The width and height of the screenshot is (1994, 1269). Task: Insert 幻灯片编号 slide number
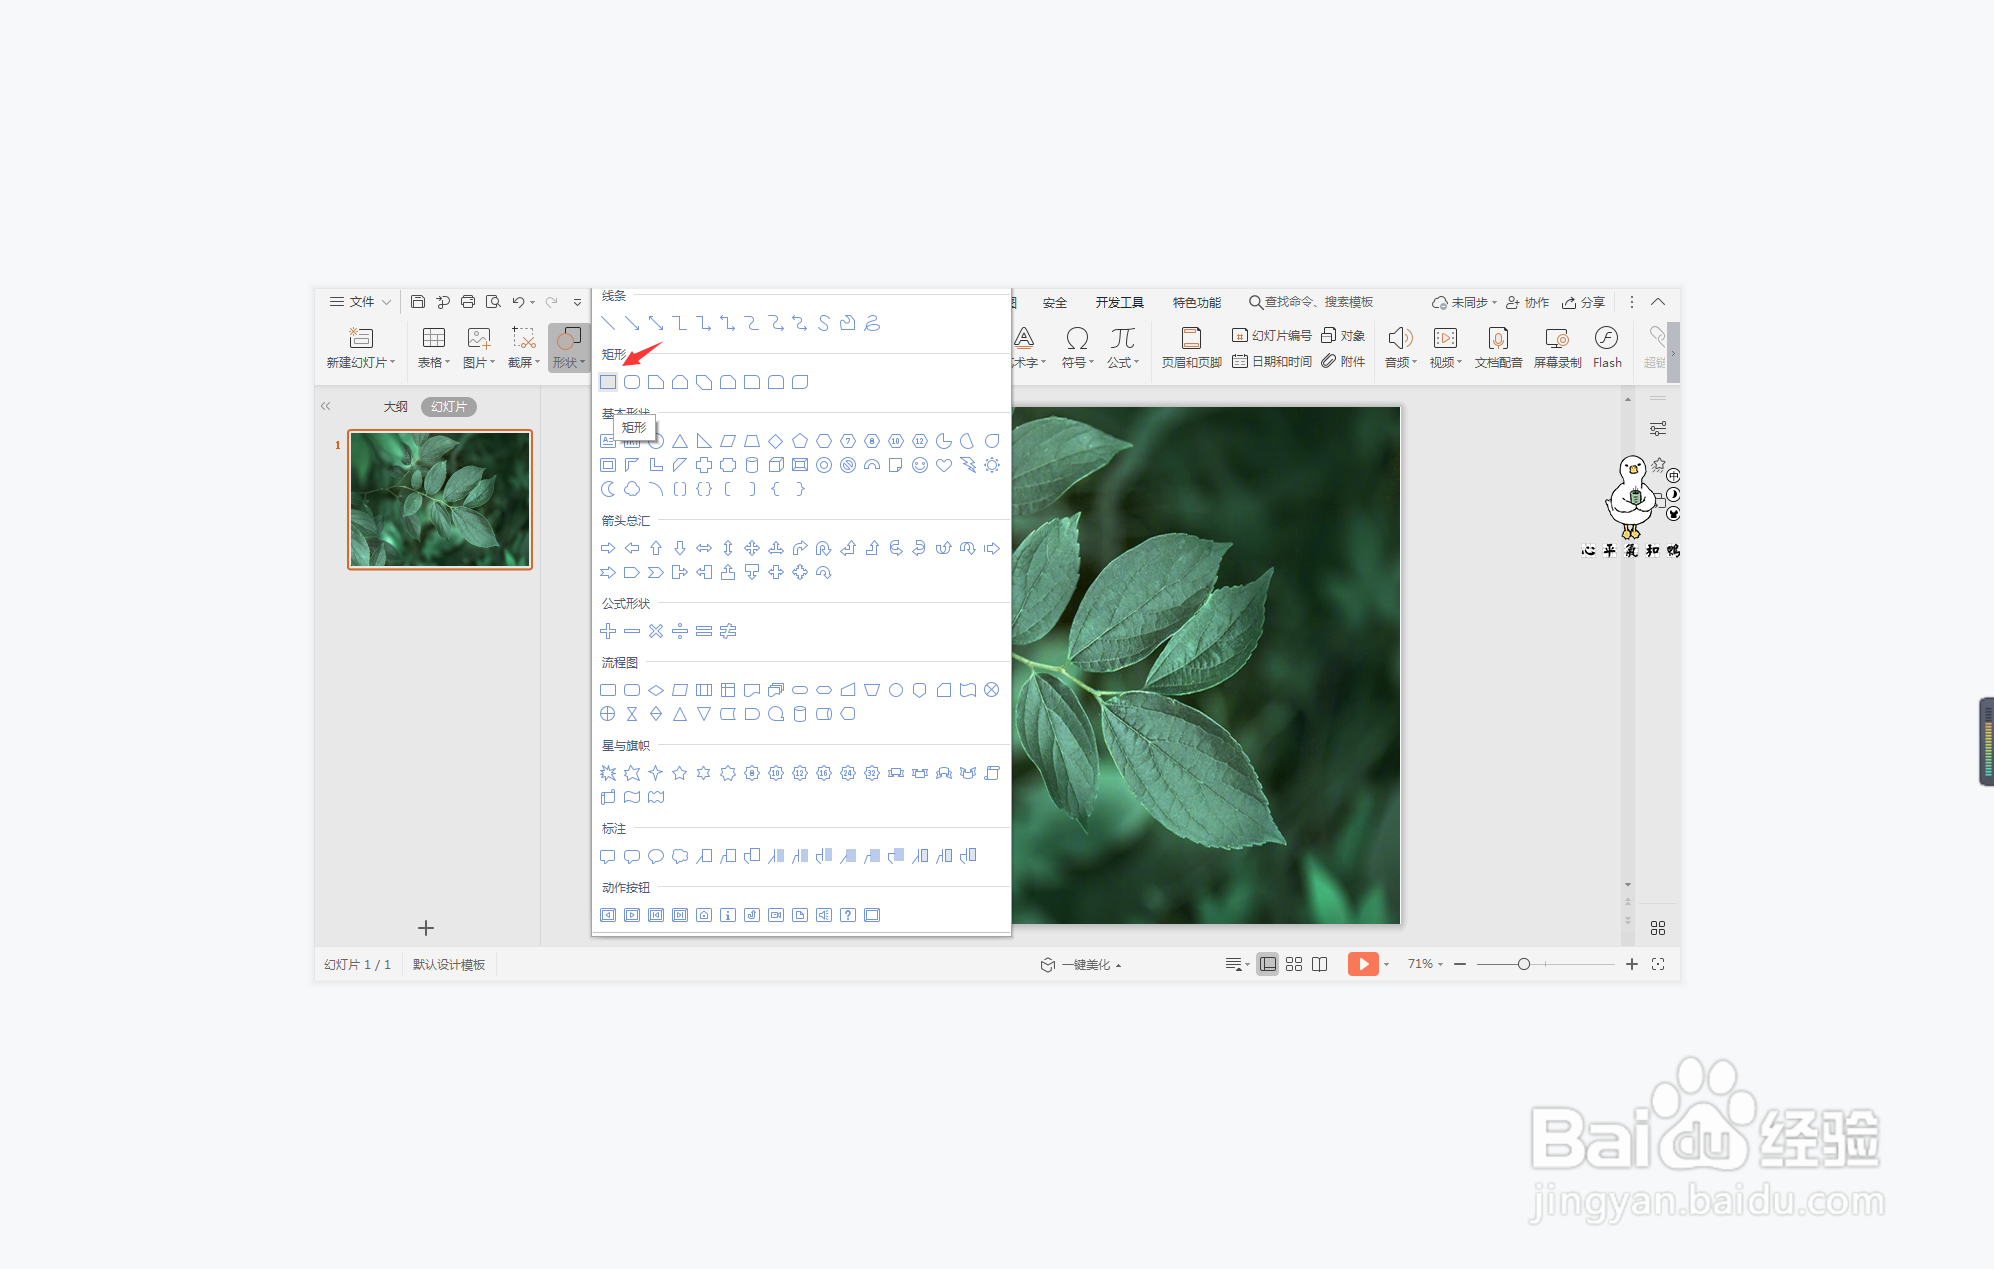point(1272,336)
